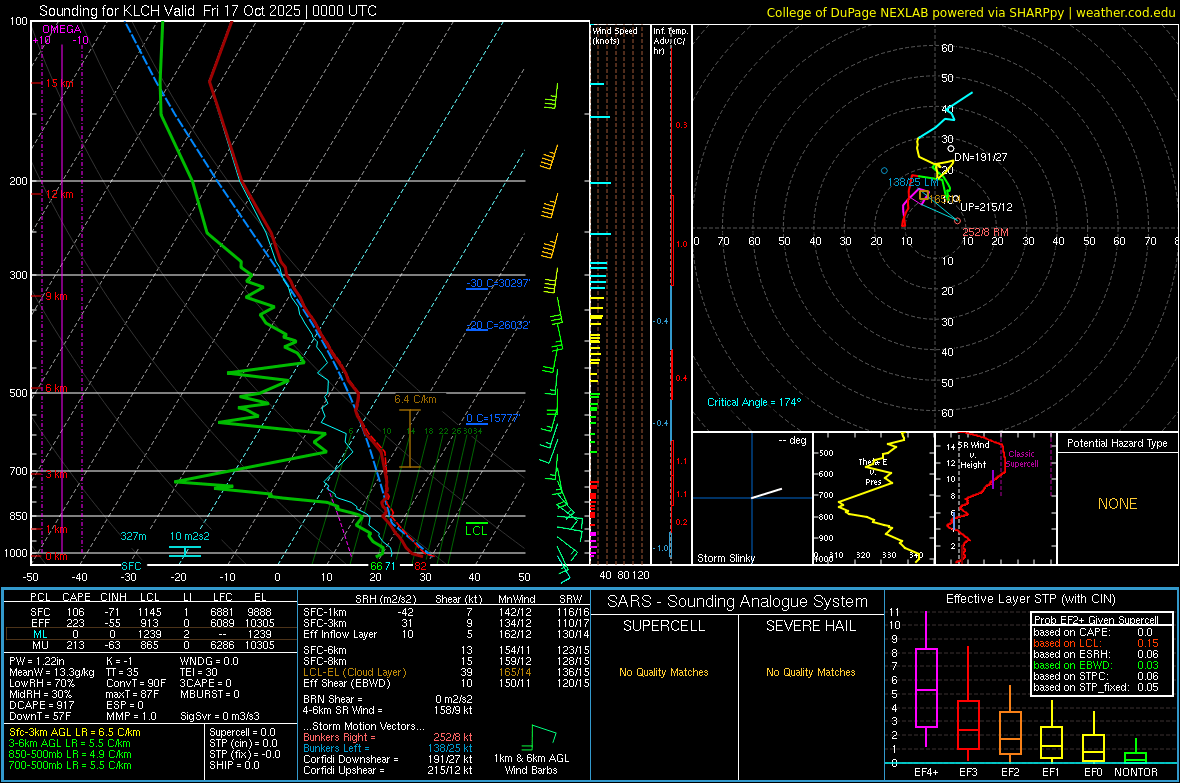Click the 'based on LCL: 0.15' entry

(1096, 643)
